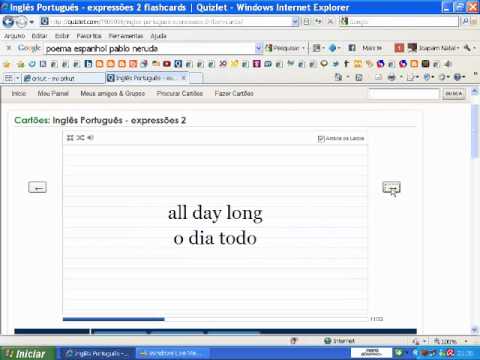
Task: Open the IE Help question-mark icon
Action: click(x=457, y=77)
